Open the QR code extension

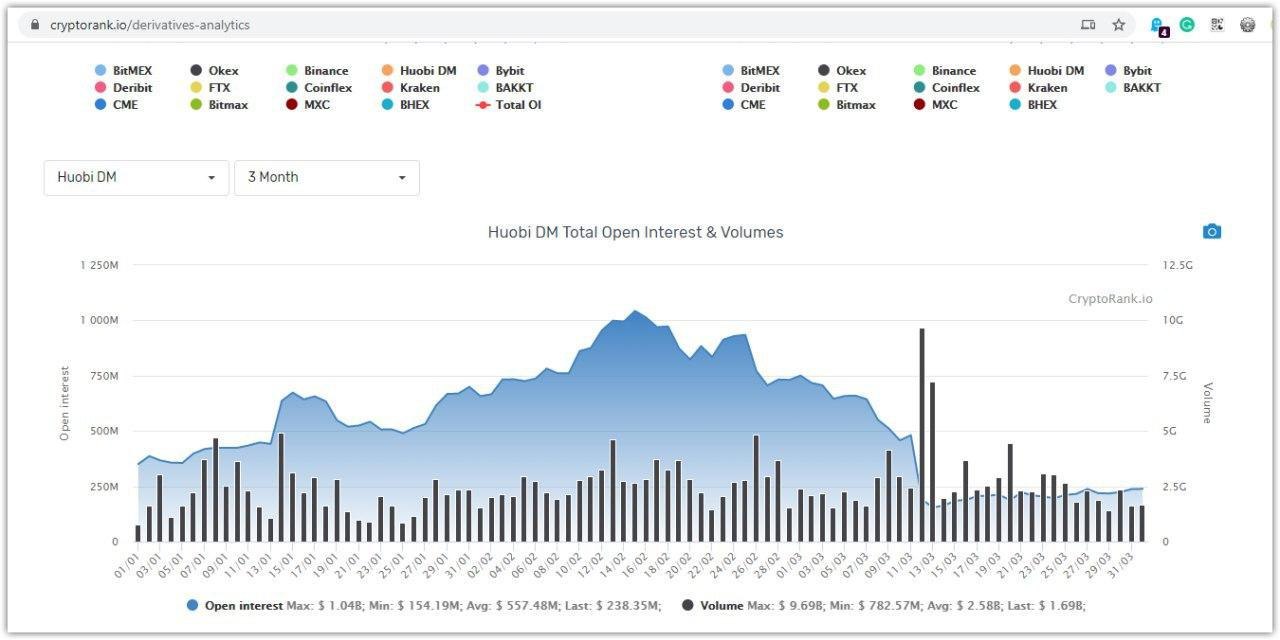click(1217, 25)
